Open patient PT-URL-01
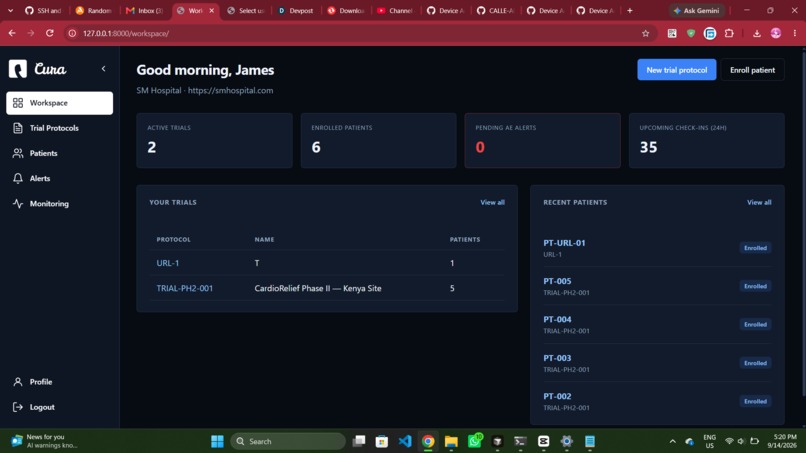This screenshot has height=453, width=806. [x=564, y=243]
